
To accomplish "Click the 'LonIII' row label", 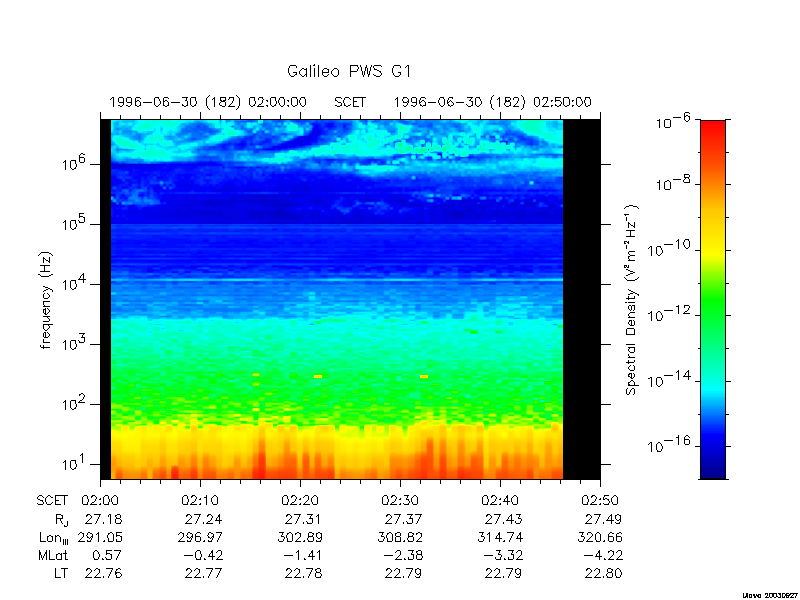I will pyautogui.click(x=54, y=538).
